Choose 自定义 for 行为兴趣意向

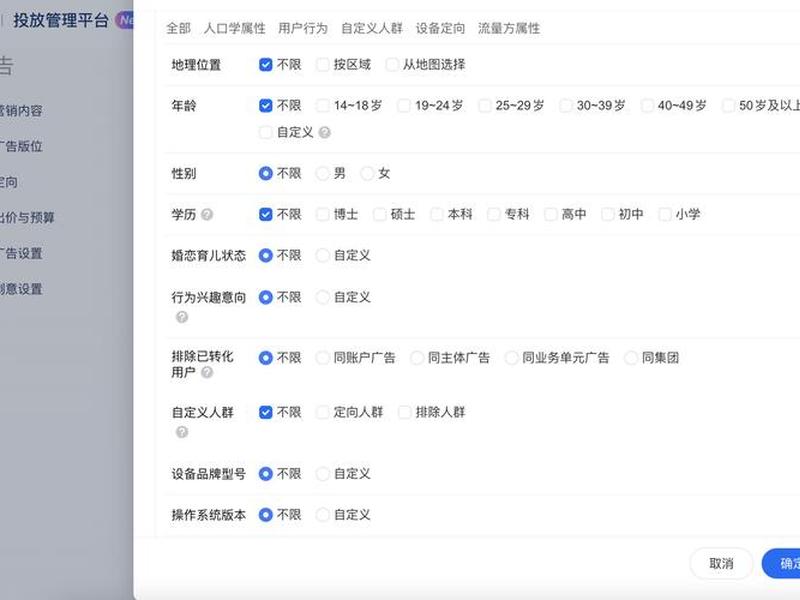point(322,297)
